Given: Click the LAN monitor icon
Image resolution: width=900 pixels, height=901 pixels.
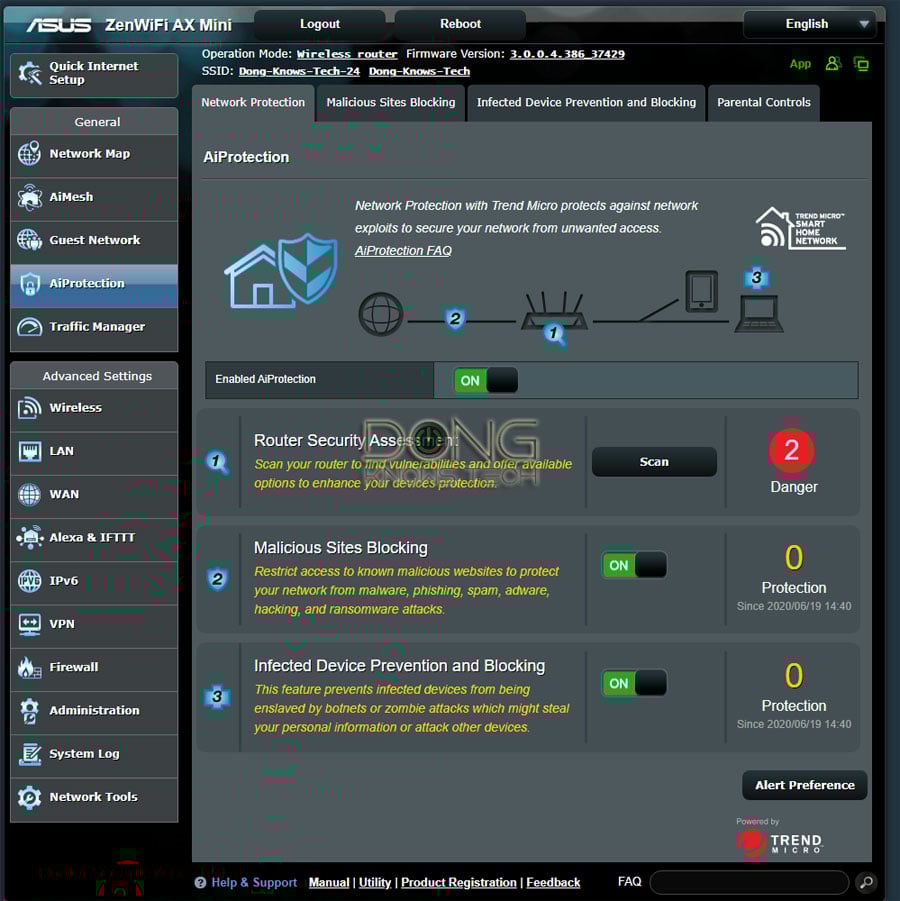Looking at the screenshot, I should [x=29, y=451].
